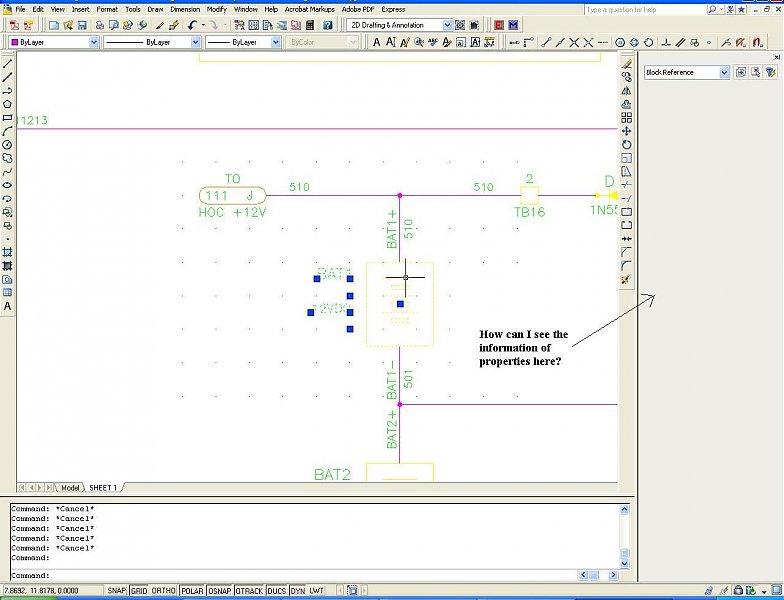Toggle GRID display in status bar
784x600 pixels.
click(x=139, y=590)
